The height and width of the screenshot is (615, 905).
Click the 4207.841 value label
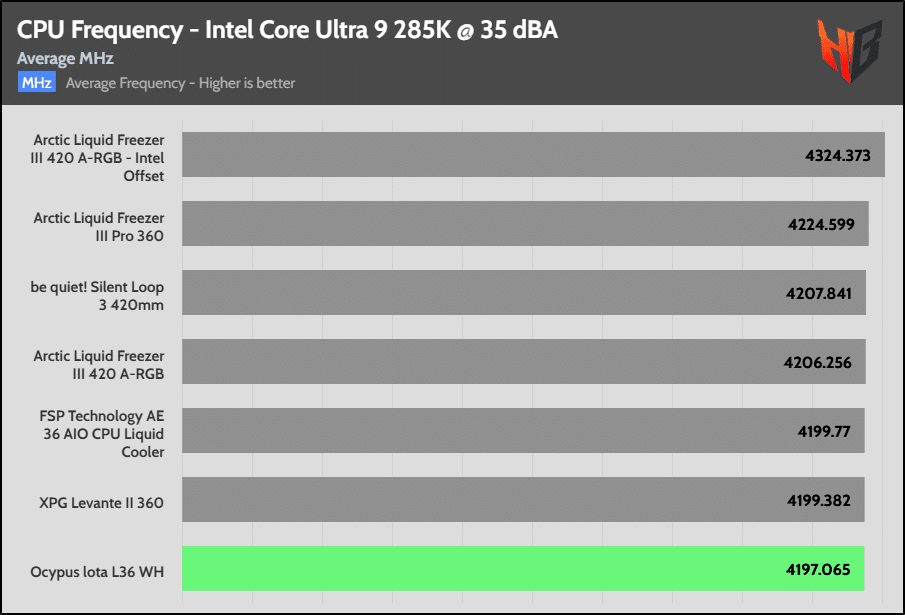tap(818, 294)
